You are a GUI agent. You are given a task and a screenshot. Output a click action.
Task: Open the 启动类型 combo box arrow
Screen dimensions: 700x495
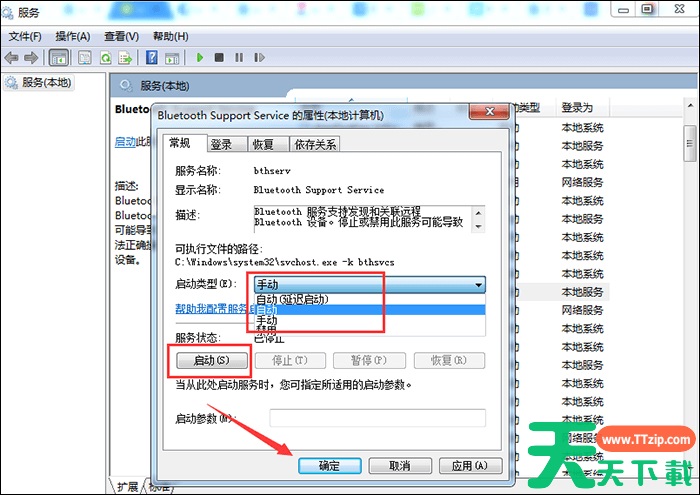pyautogui.click(x=477, y=285)
